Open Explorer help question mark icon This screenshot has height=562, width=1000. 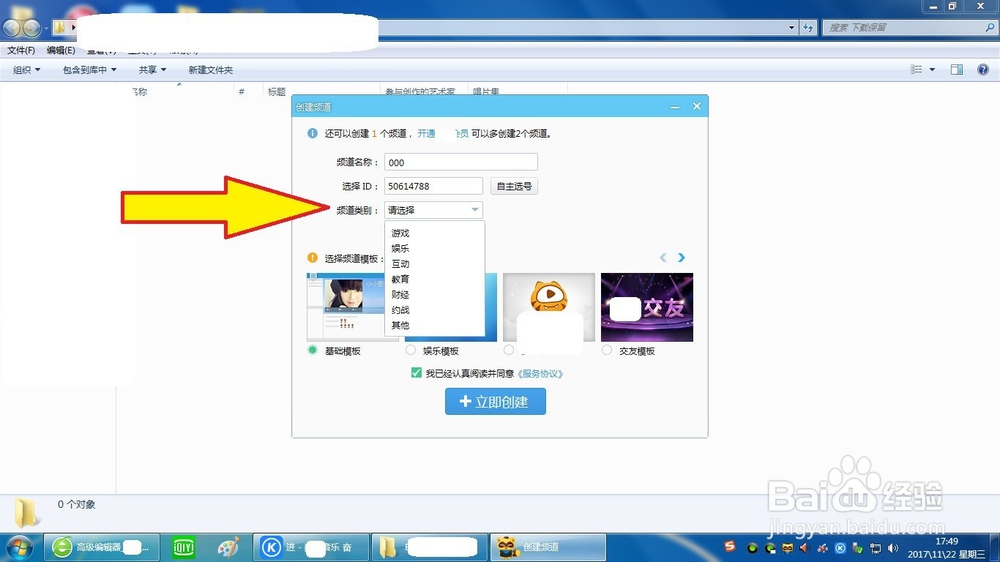pos(983,70)
